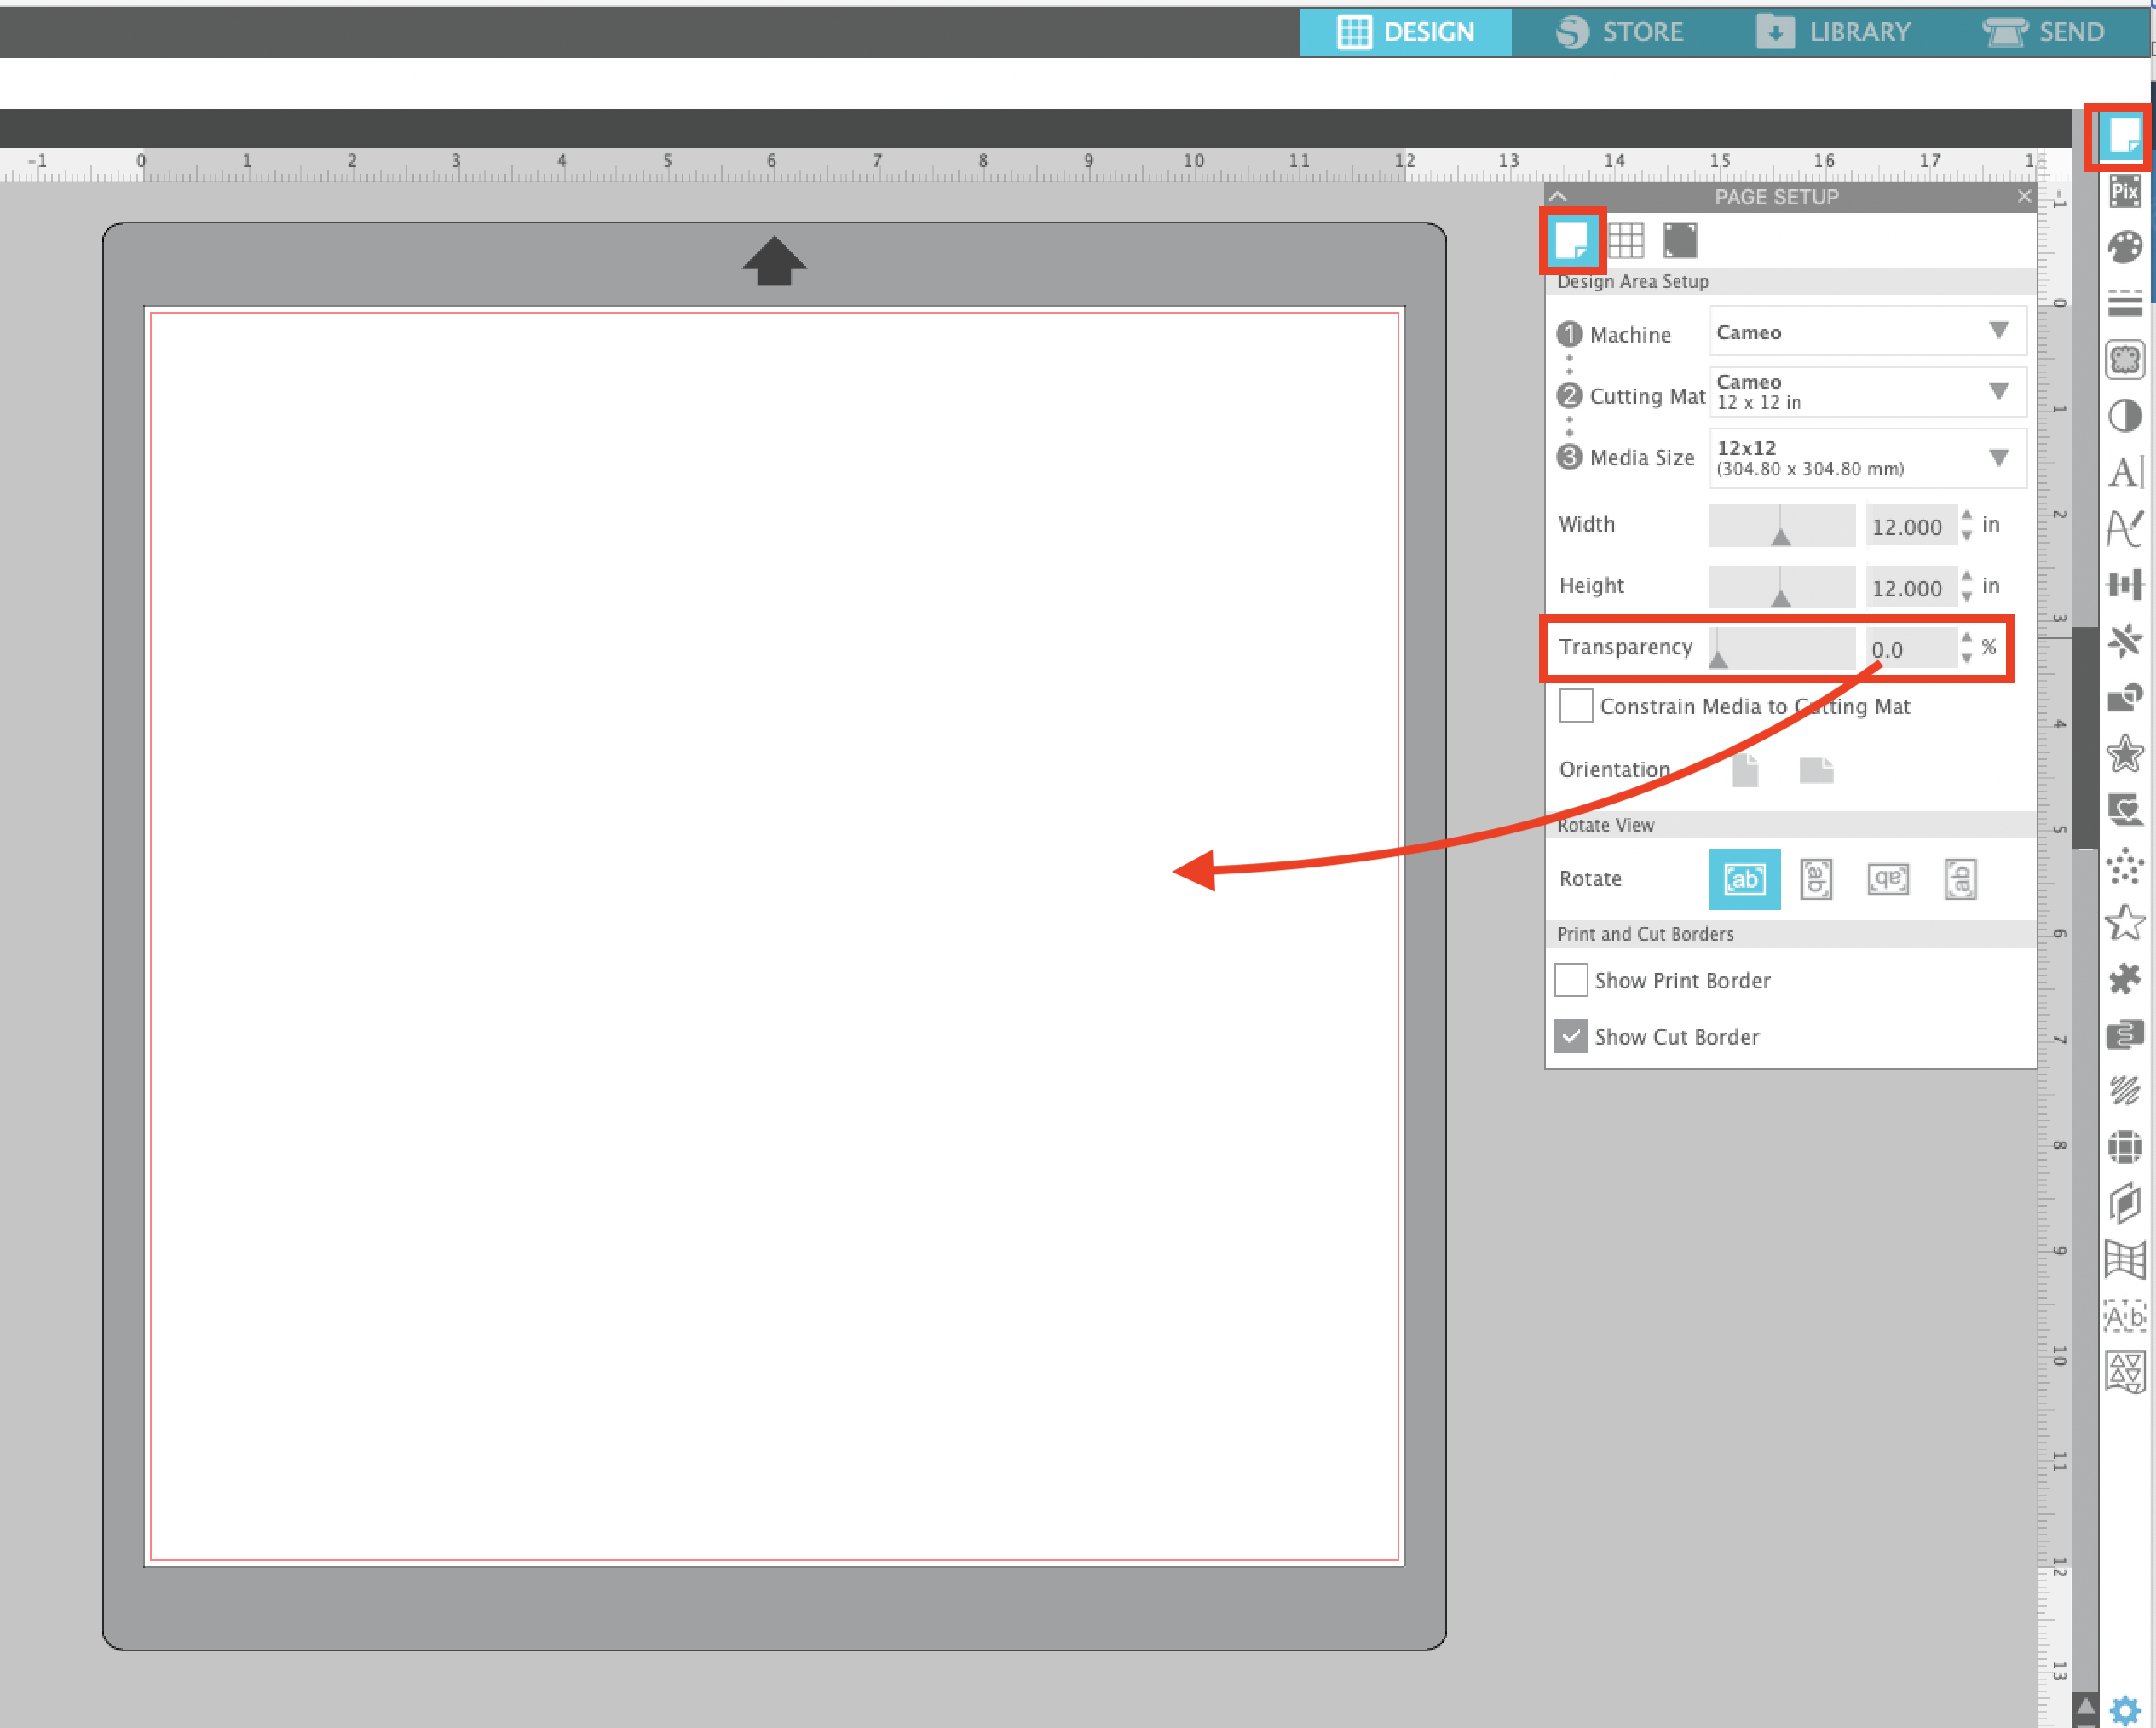Open the Grid Settings within Page Setup
Screen dimensions: 2156x1728
click(1627, 240)
